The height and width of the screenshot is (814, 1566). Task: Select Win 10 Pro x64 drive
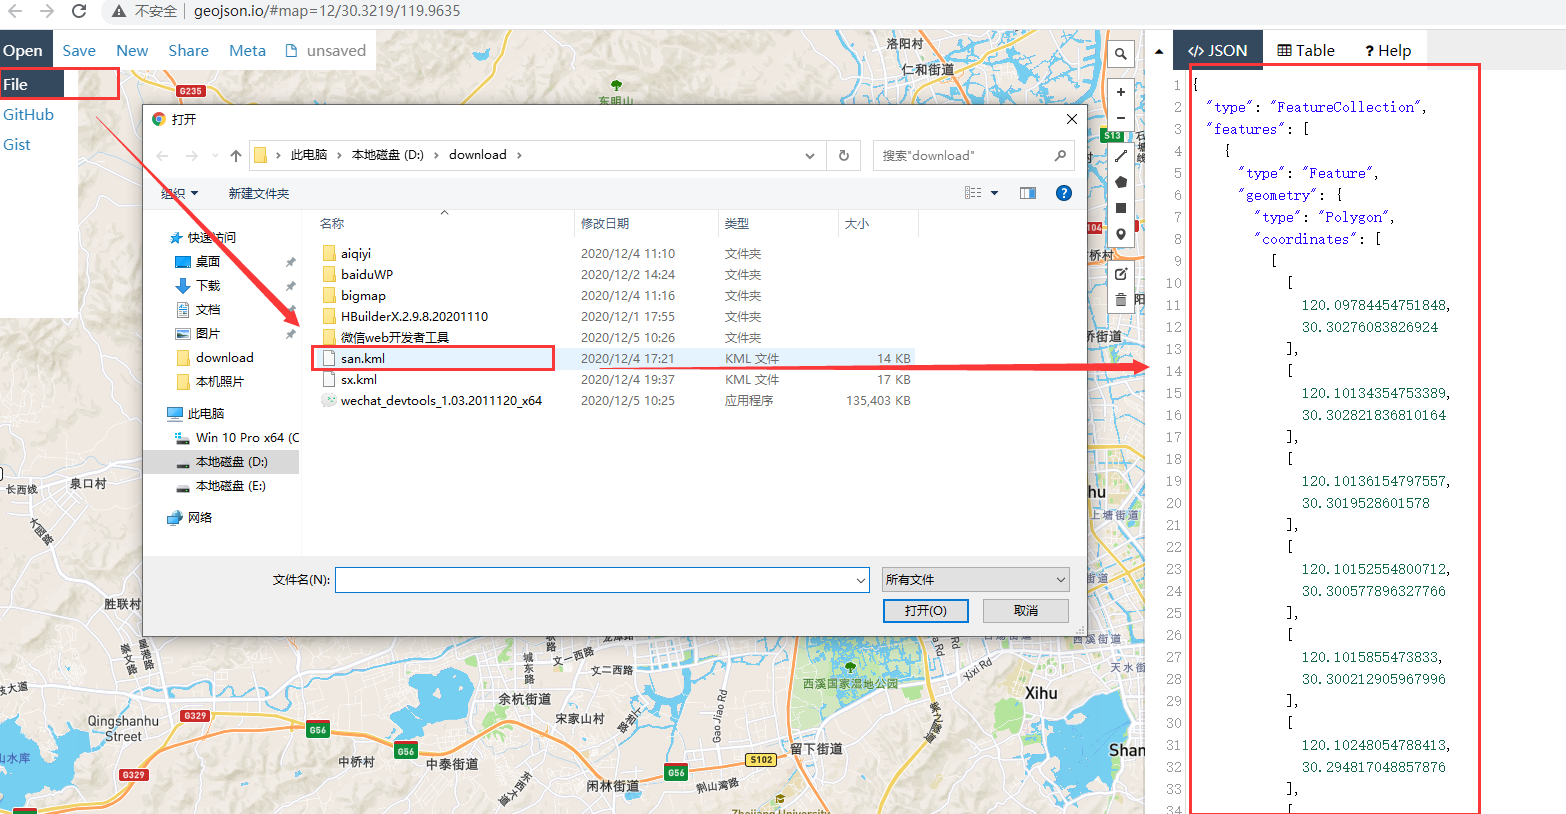[x=247, y=437]
